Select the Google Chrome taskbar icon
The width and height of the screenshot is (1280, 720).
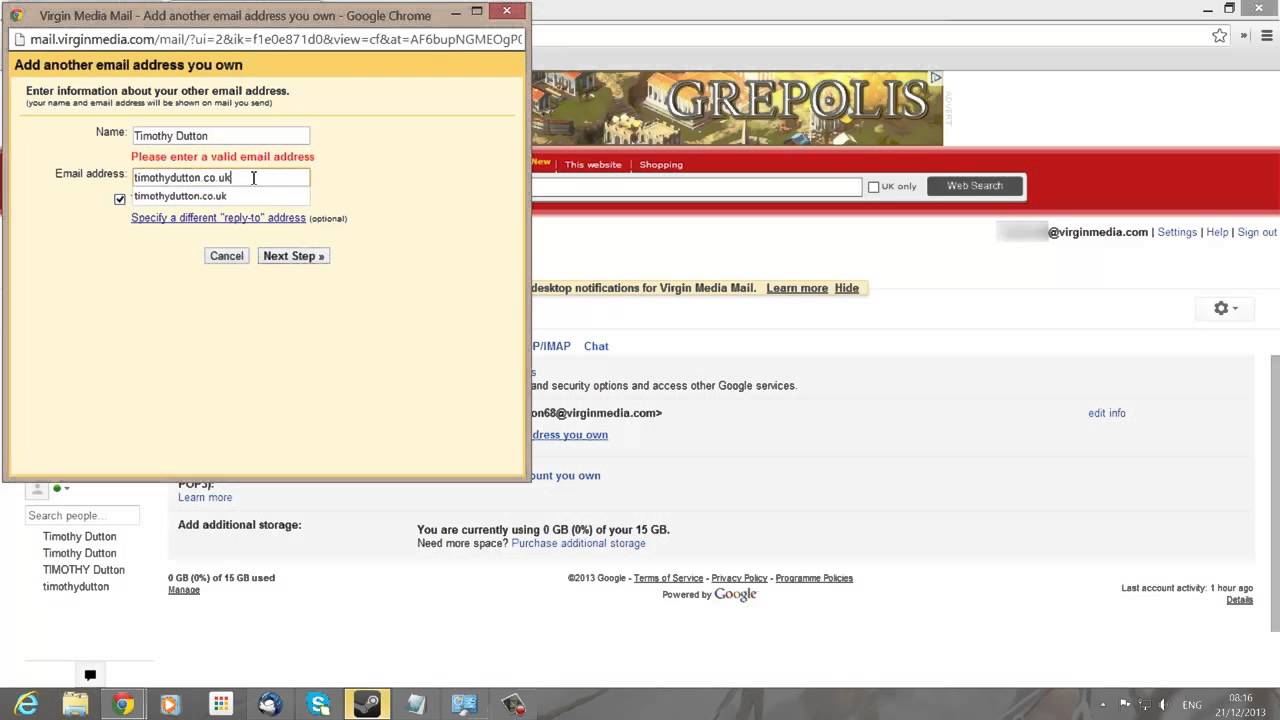coord(123,704)
